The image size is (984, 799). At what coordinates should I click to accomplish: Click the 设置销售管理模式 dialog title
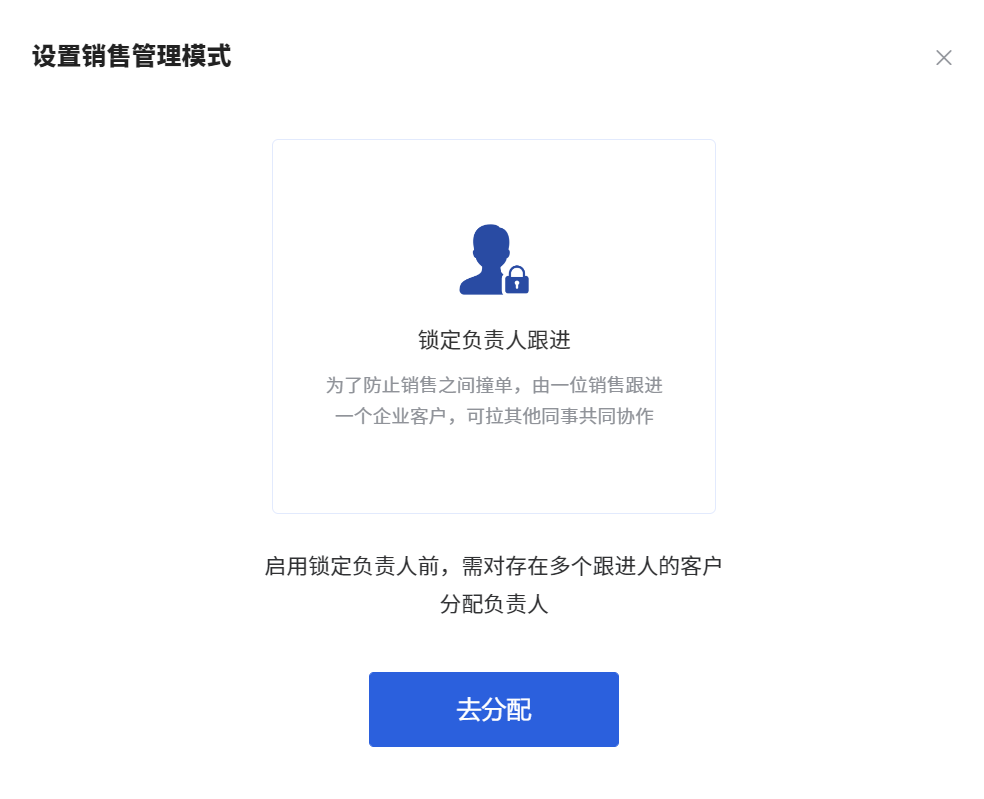(132, 56)
